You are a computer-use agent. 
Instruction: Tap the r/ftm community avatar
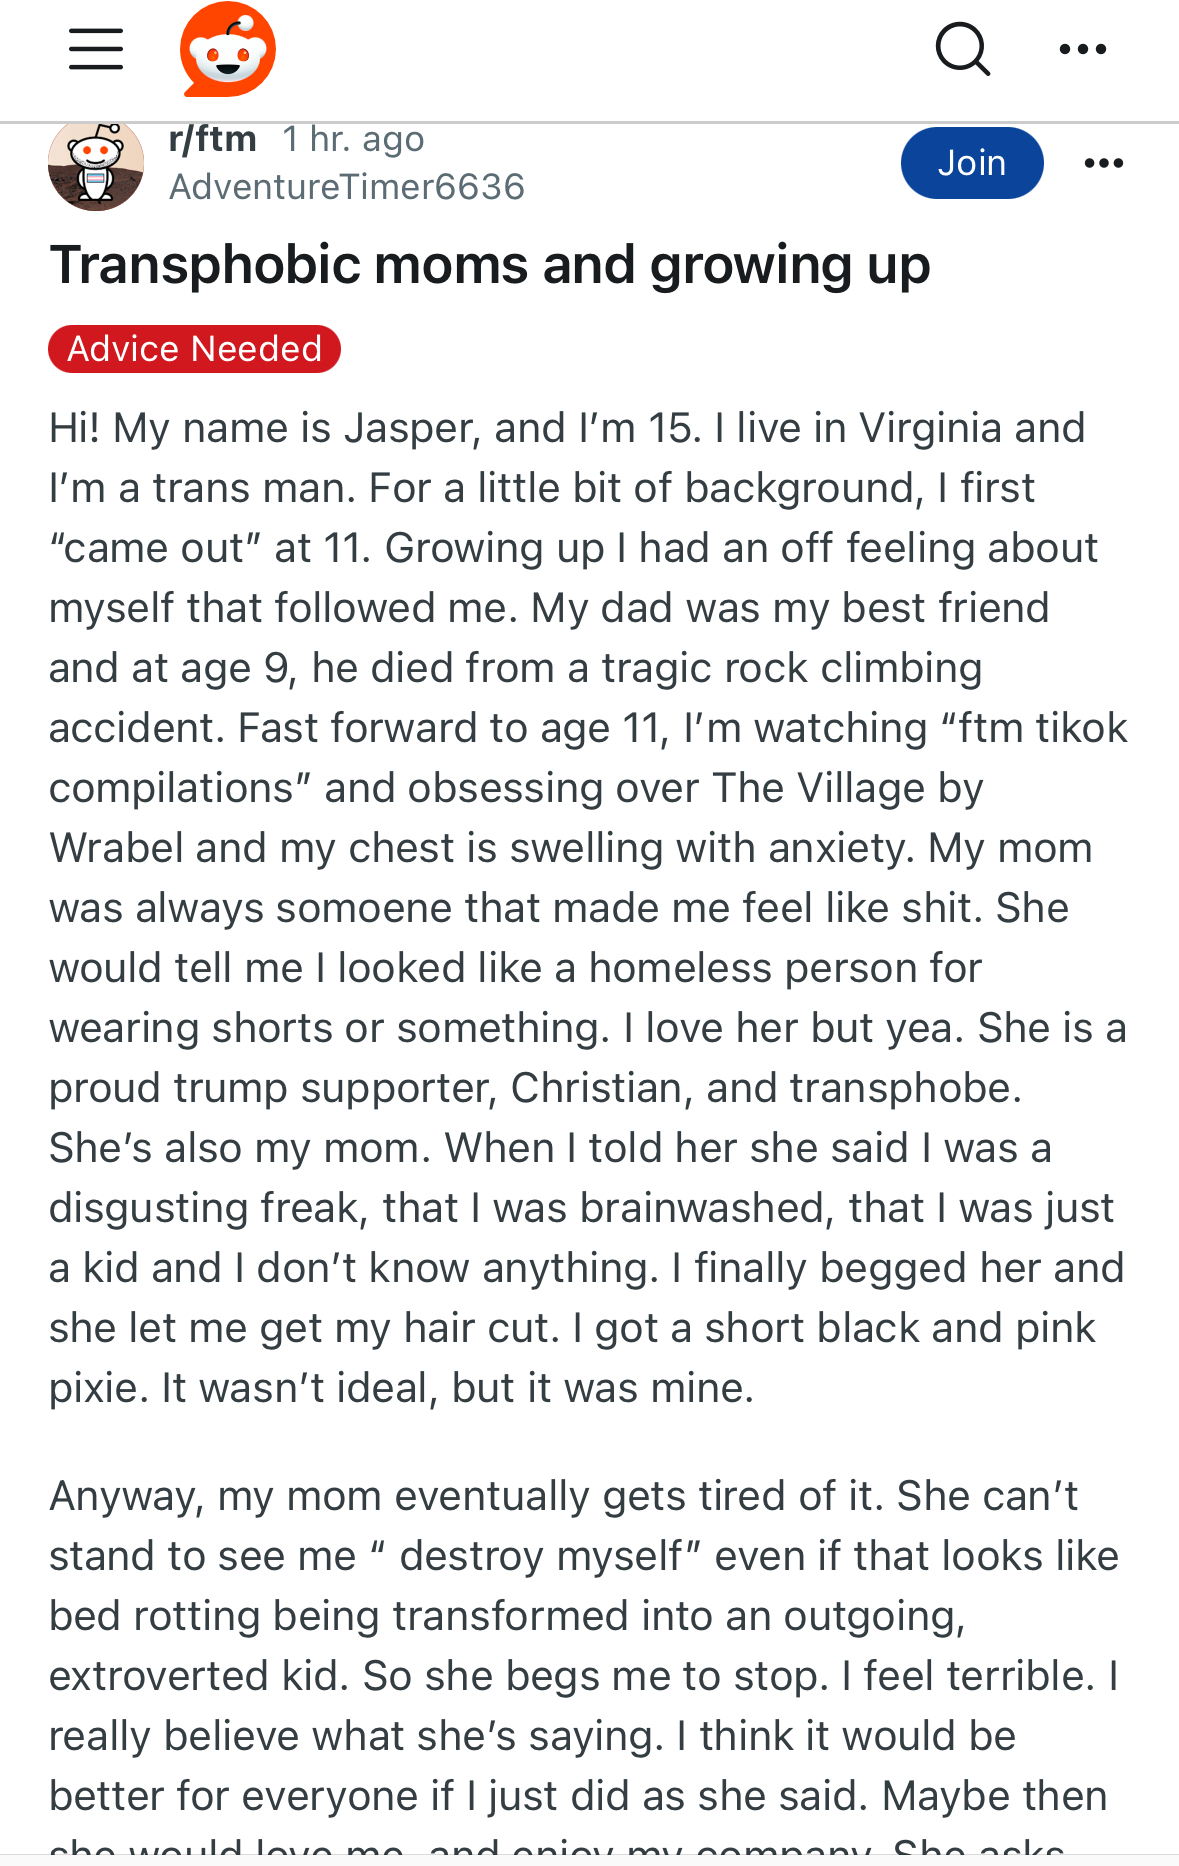[96, 165]
